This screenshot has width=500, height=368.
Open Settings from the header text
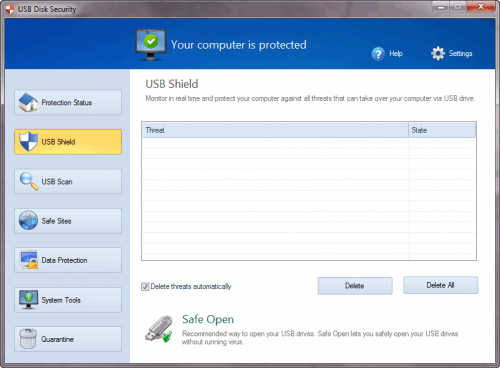[460, 53]
